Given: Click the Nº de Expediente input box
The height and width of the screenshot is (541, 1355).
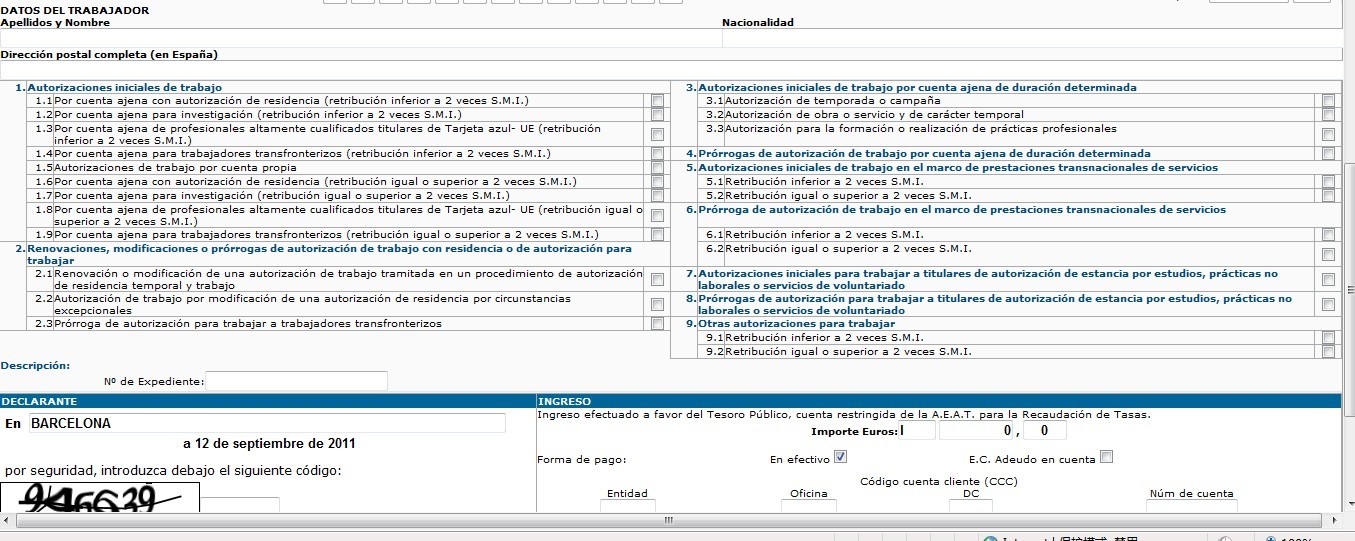Looking at the screenshot, I should [x=296, y=381].
